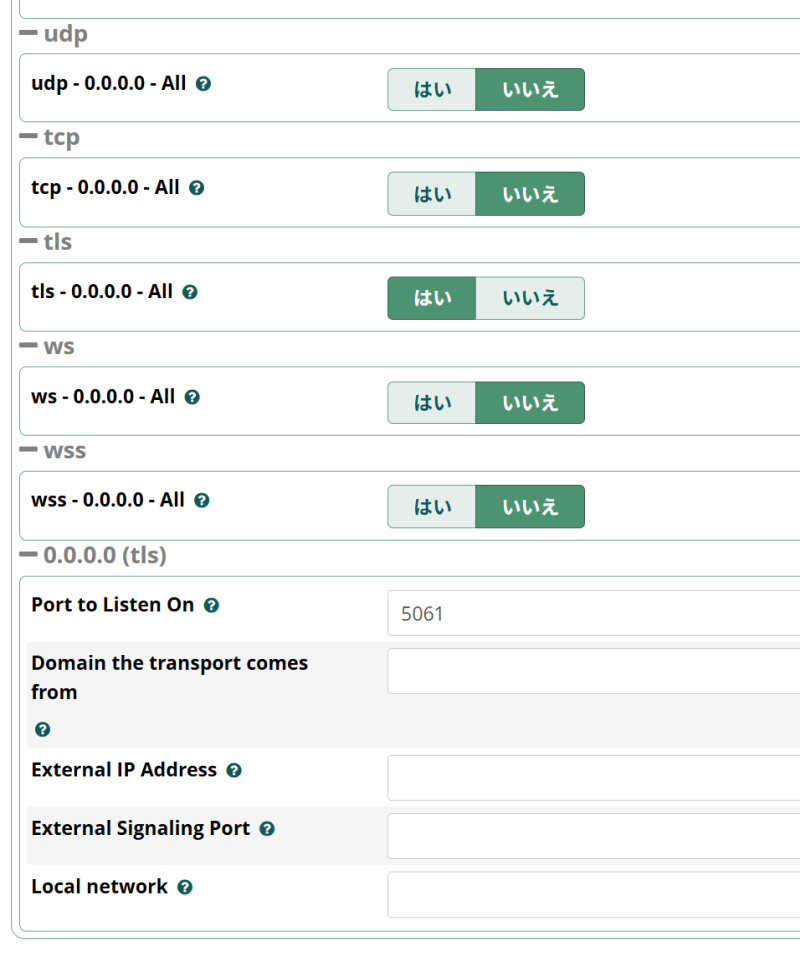Open help for Port to Listen On

(x=211, y=605)
